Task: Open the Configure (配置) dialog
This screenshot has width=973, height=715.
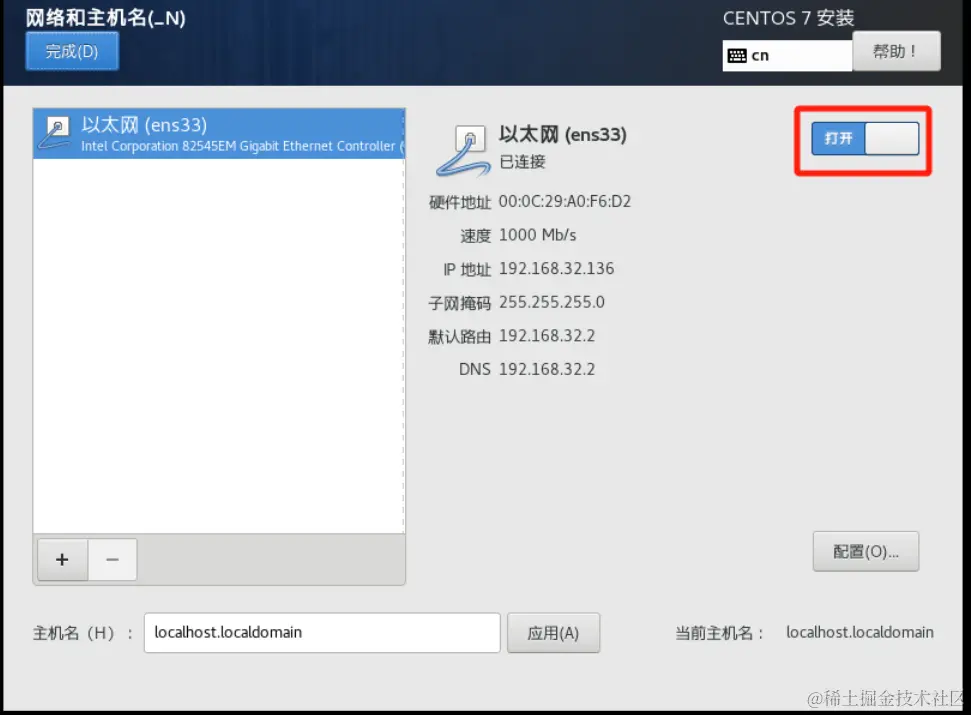Action: [x=866, y=551]
